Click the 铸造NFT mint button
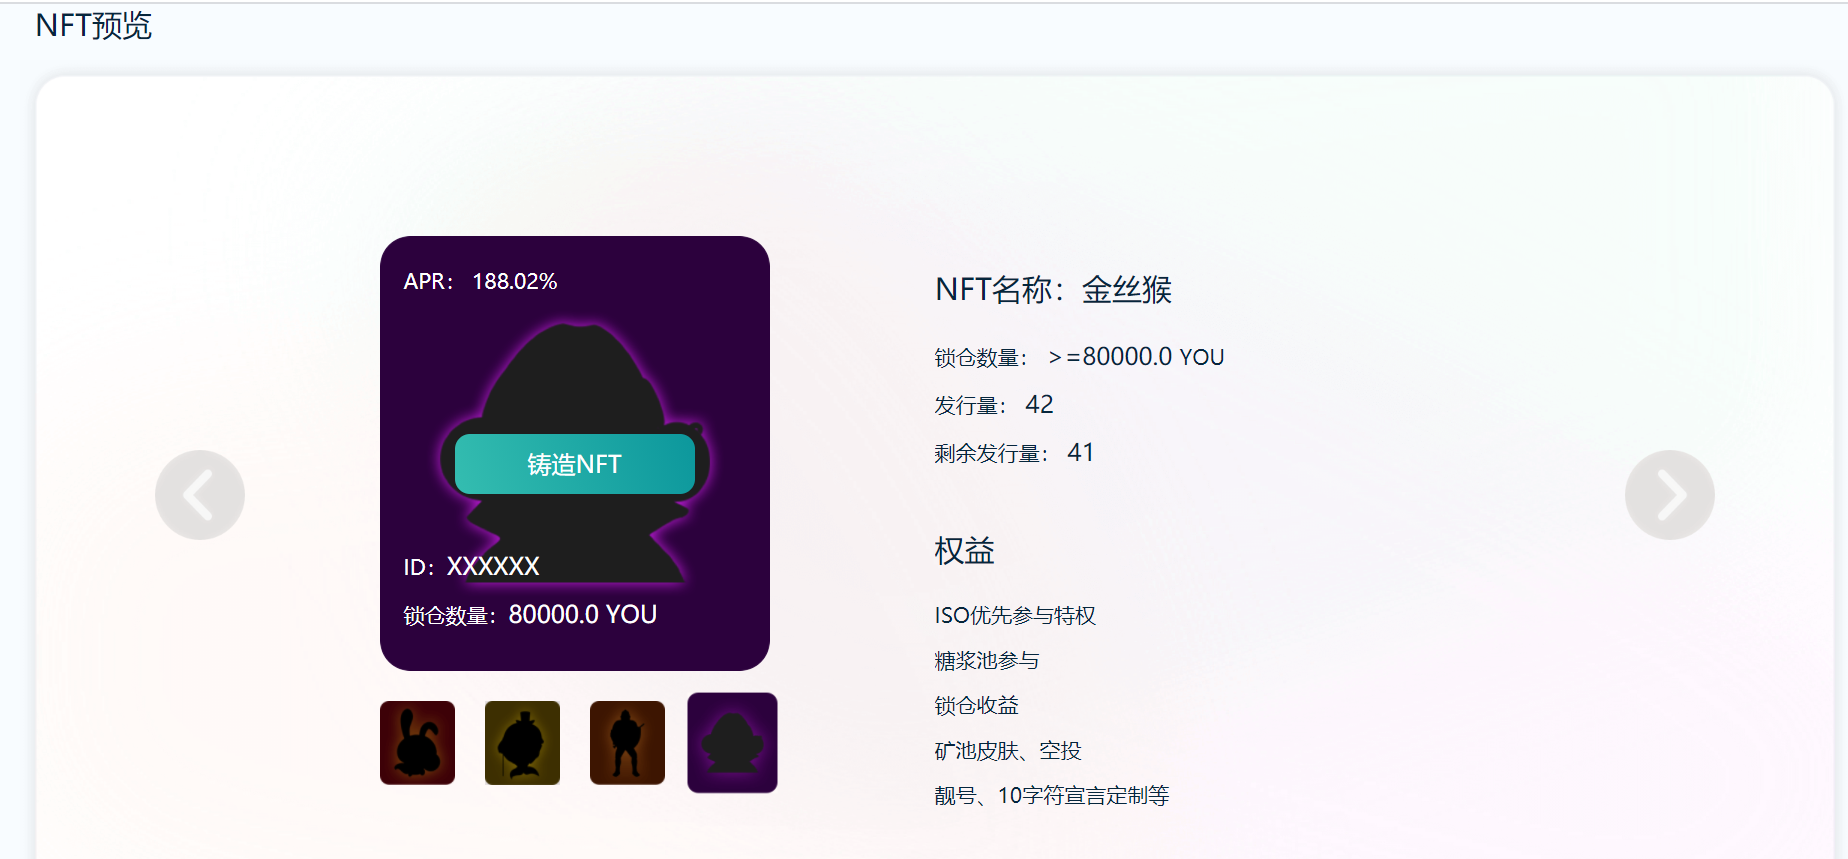The image size is (1848, 859). [575, 464]
